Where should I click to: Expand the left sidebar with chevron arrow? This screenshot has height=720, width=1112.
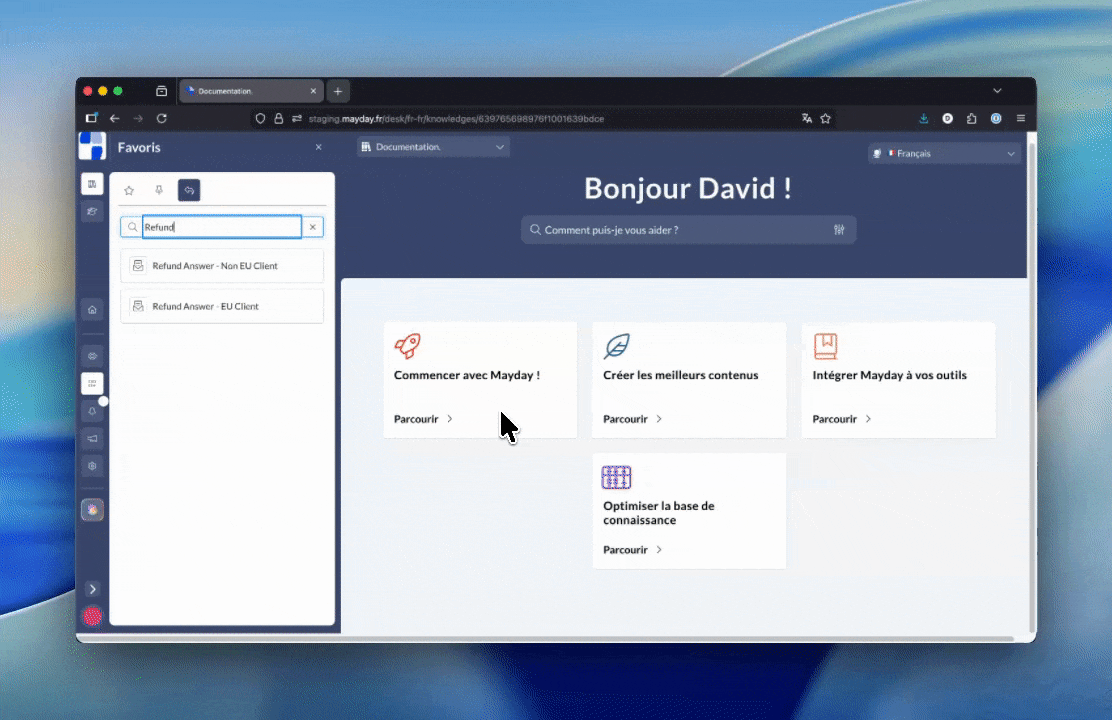pyautogui.click(x=92, y=589)
